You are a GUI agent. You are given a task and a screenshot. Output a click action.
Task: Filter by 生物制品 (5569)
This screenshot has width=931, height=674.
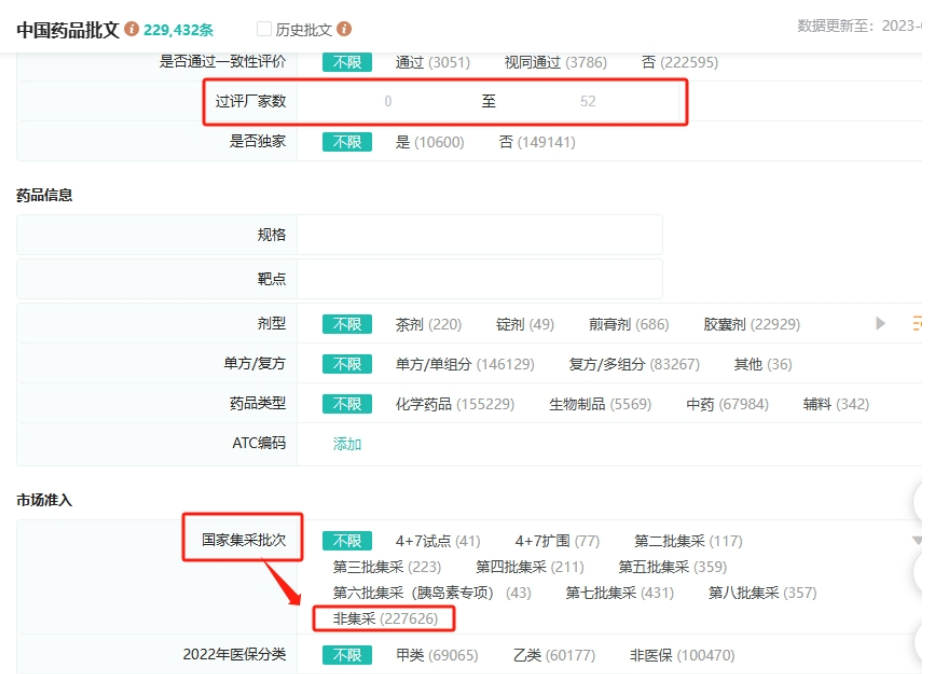click(600, 404)
